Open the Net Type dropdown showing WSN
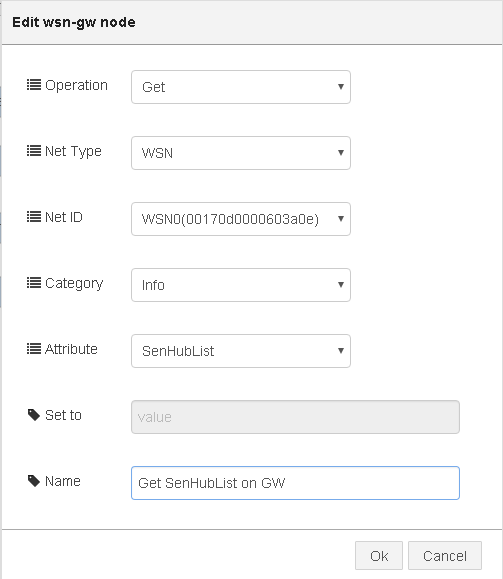The height and width of the screenshot is (579, 503). 241,153
